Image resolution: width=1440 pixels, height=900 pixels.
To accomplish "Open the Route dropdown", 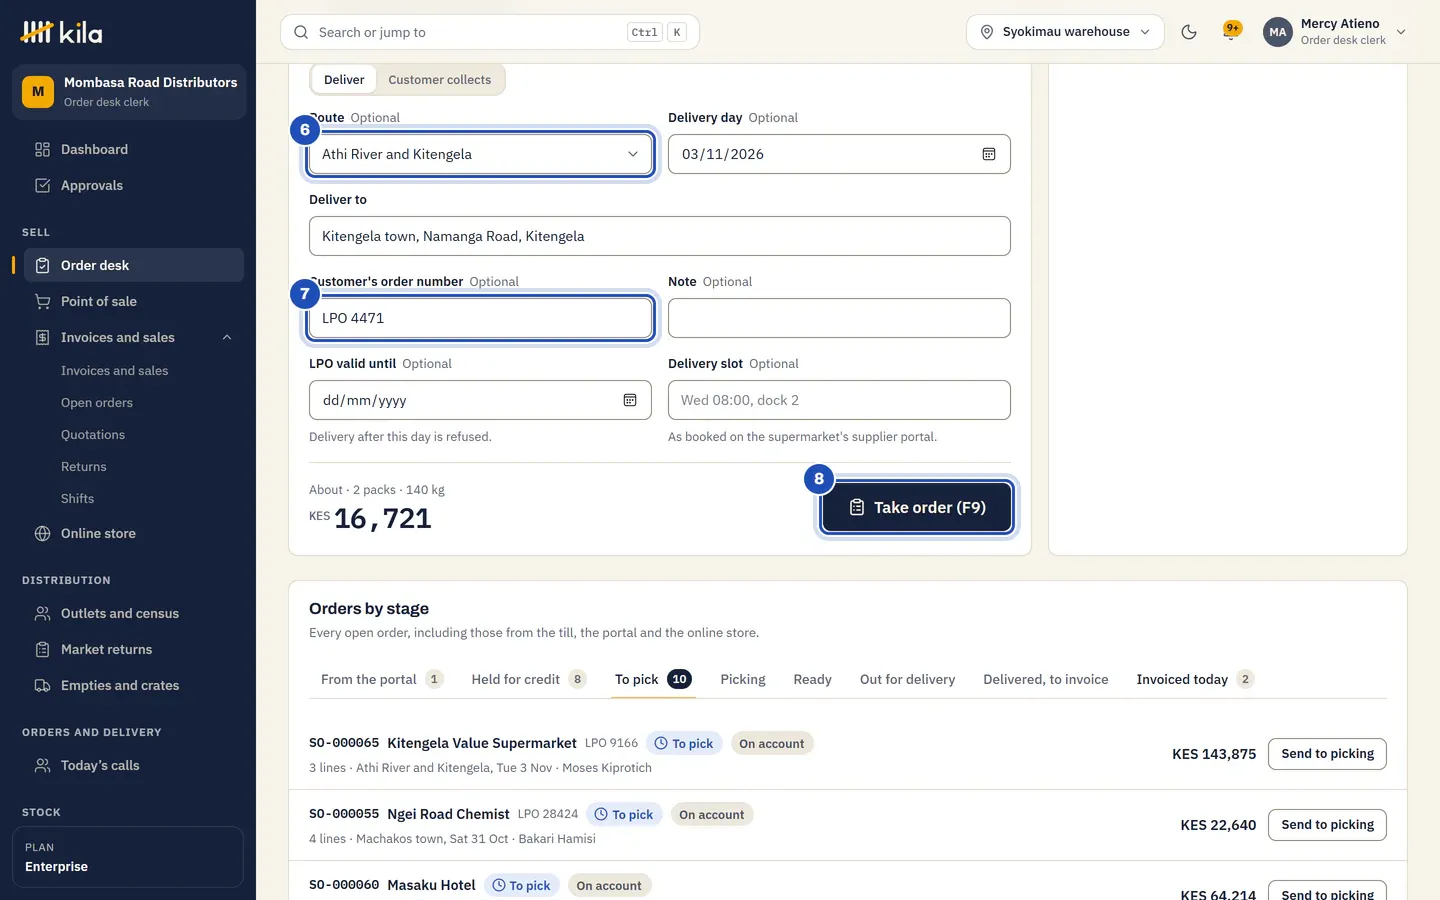I will [x=480, y=154].
